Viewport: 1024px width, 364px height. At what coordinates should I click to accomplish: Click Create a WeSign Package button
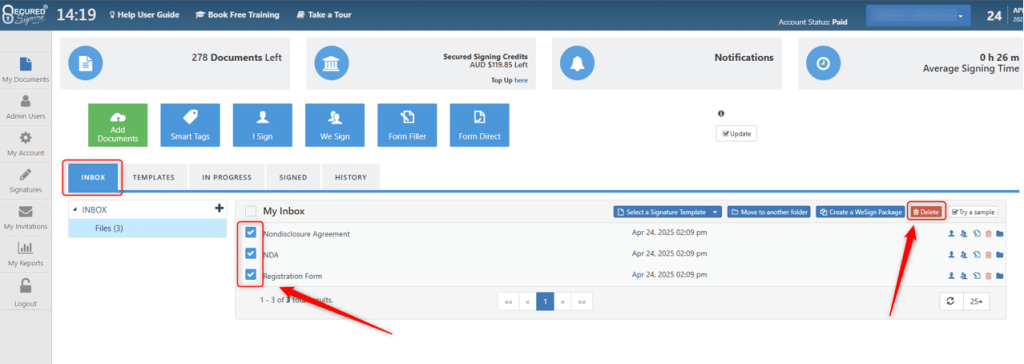(860, 212)
